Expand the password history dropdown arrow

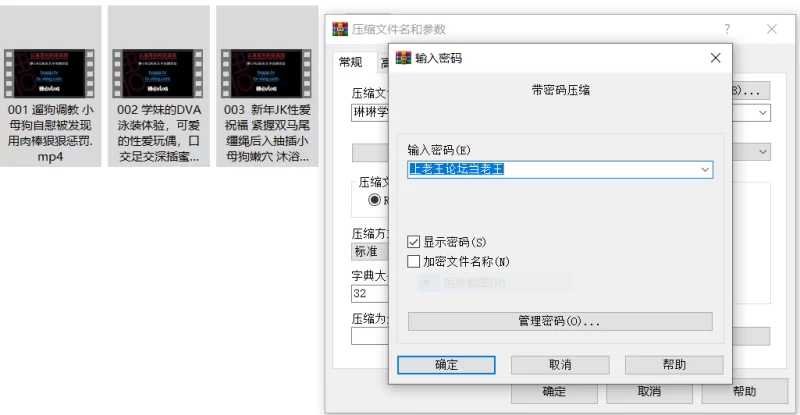pyautogui.click(x=705, y=169)
